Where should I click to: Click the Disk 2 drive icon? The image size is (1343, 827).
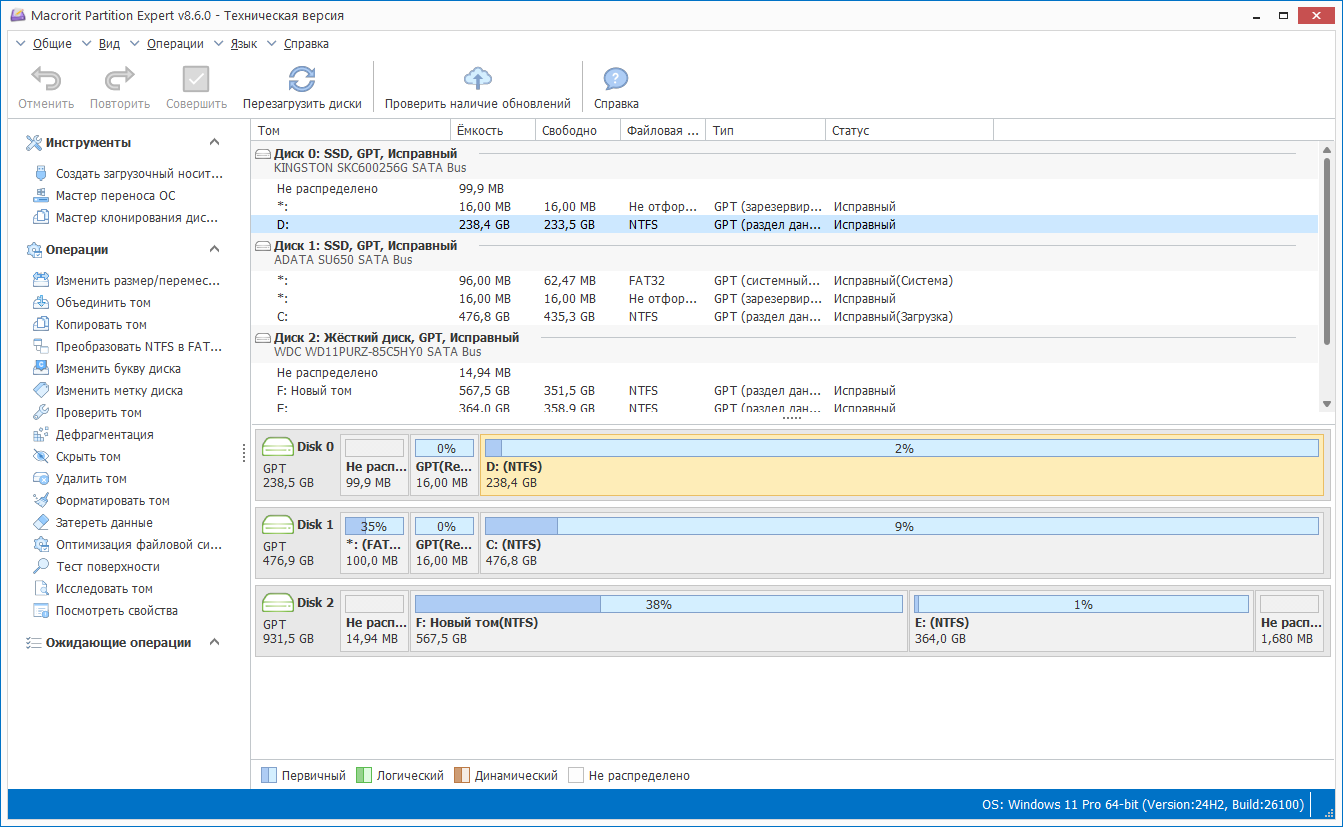(x=277, y=603)
